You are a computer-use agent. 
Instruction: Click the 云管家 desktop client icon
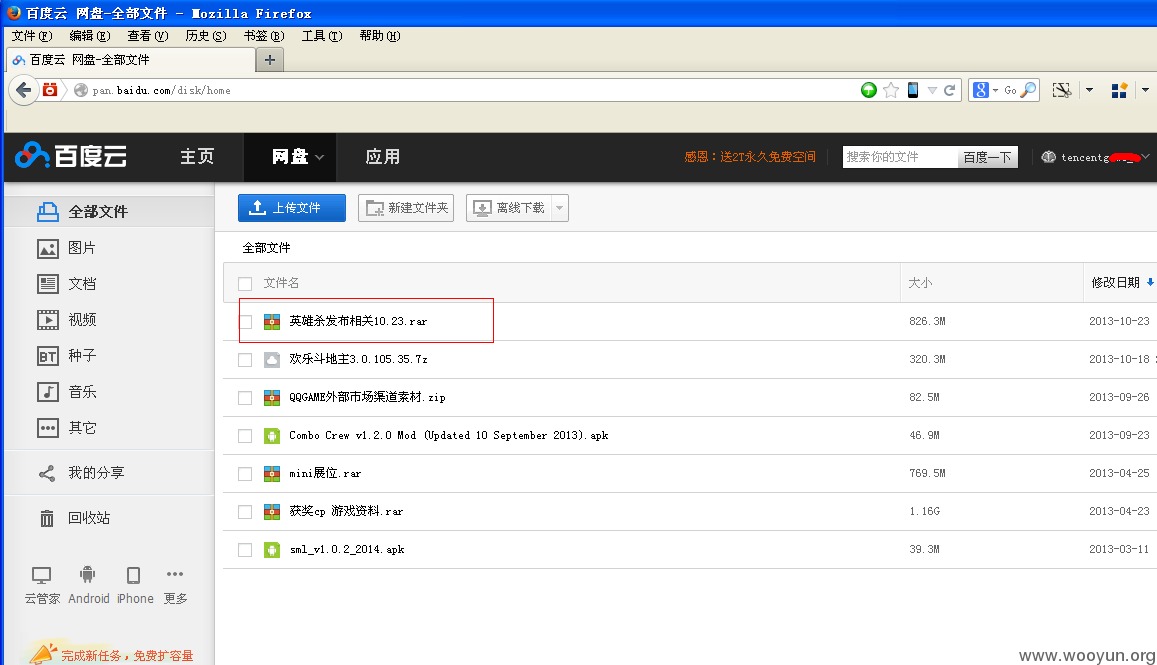(41, 575)
